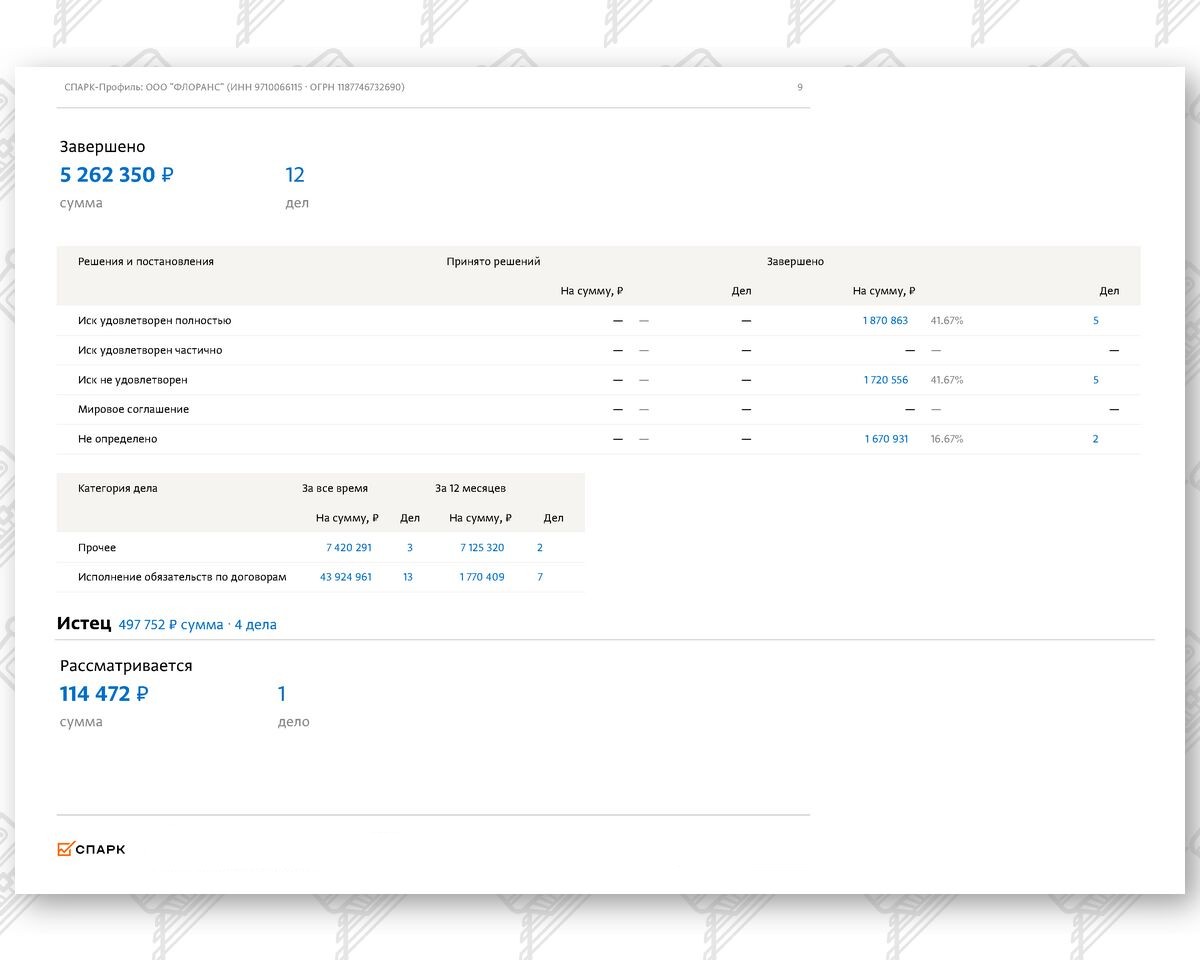Click the 13 all-time contract obligation cases
The width and height of the screenshot is (1200, 960).
pos(408,577)
